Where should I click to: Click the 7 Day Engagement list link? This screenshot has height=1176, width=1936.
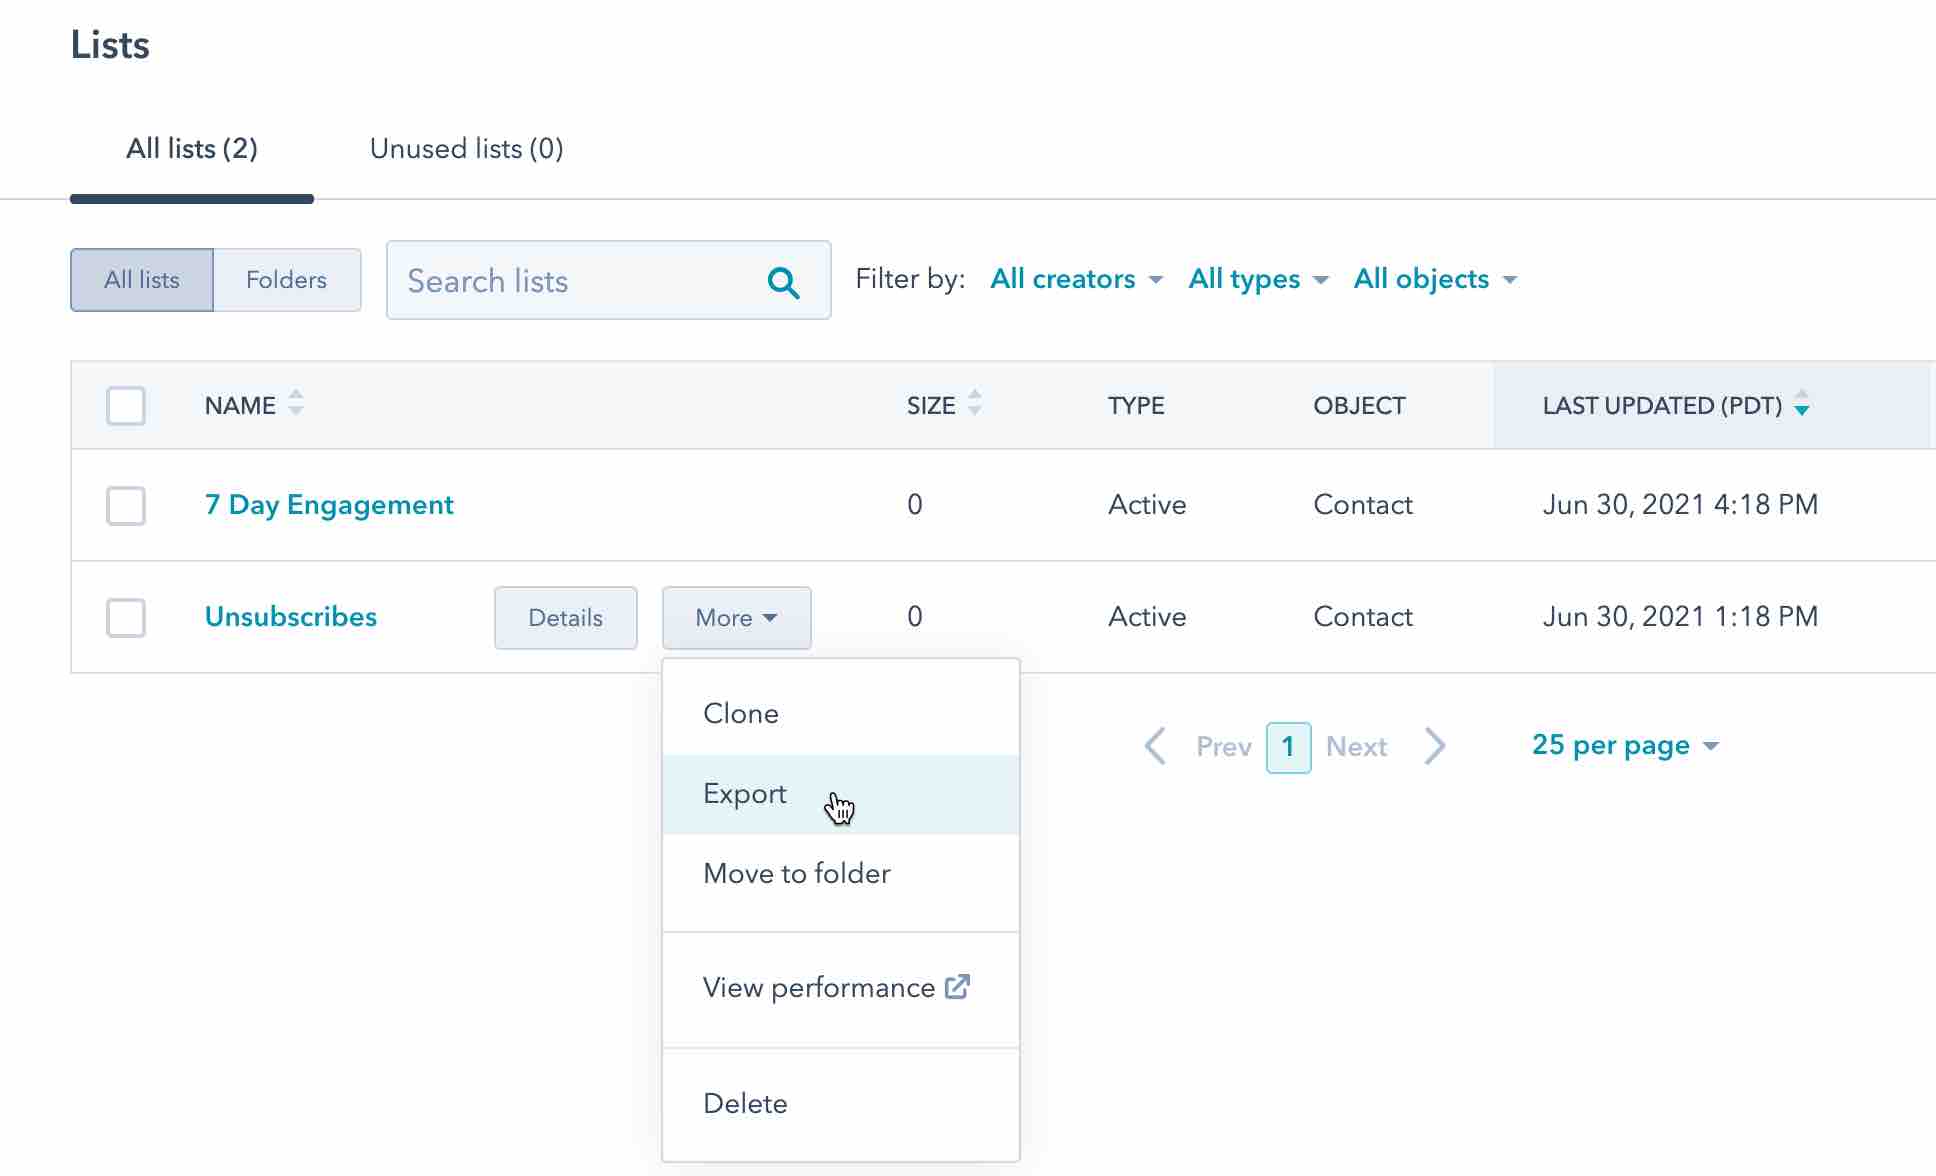click(x=328, y=505)
